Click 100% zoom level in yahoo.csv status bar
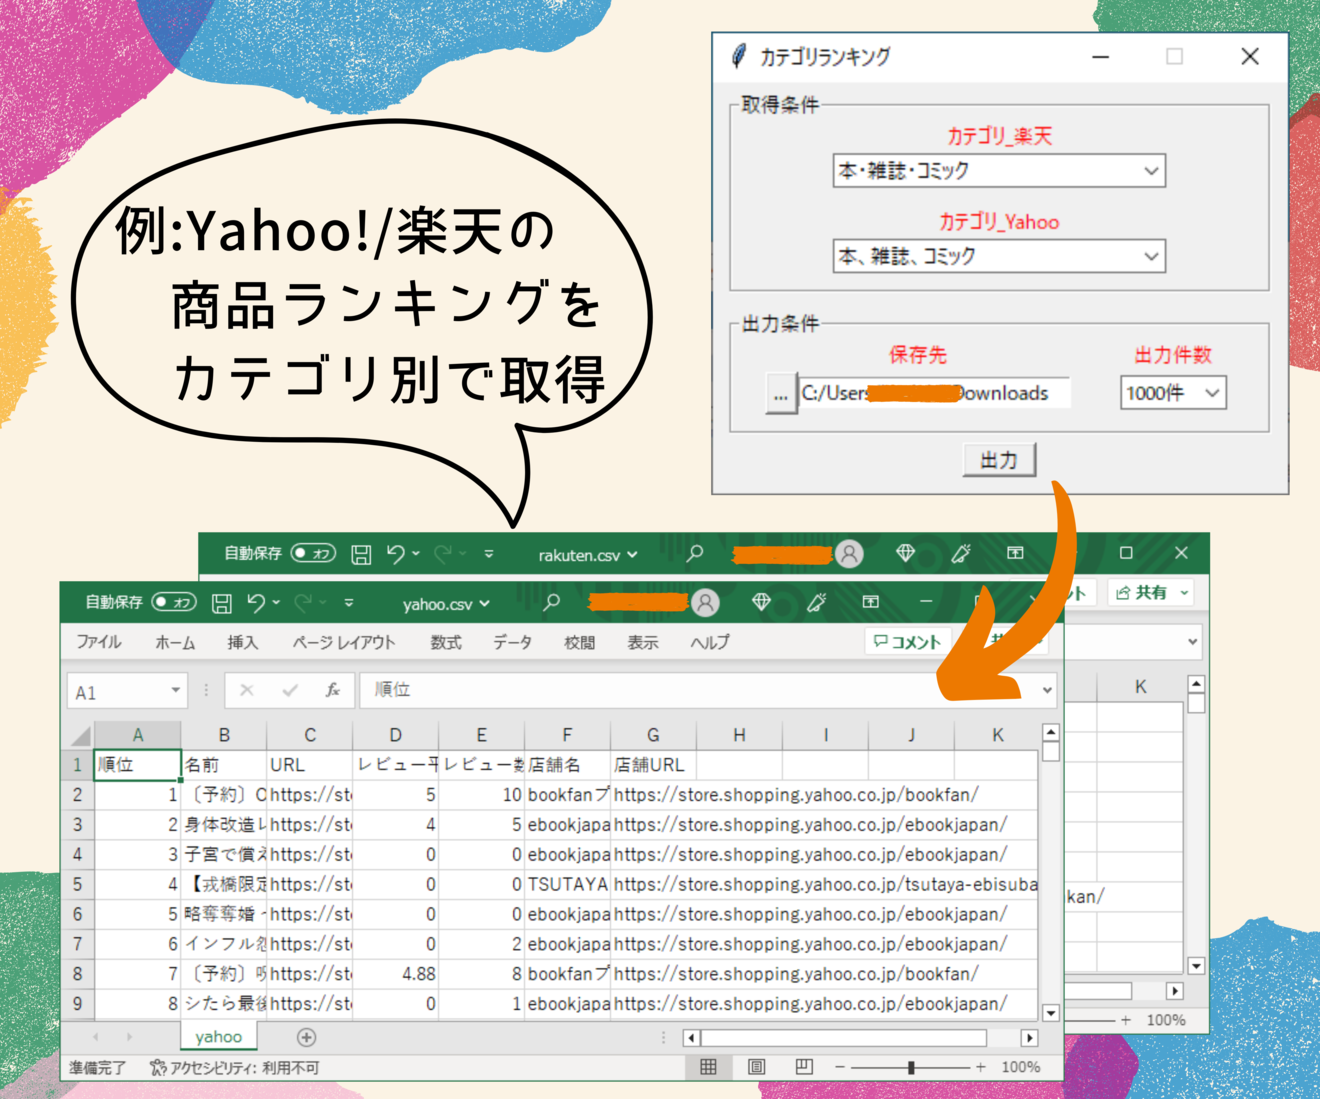1320x1099 pixels. pyautogui.click(x=1020, y=1067)
